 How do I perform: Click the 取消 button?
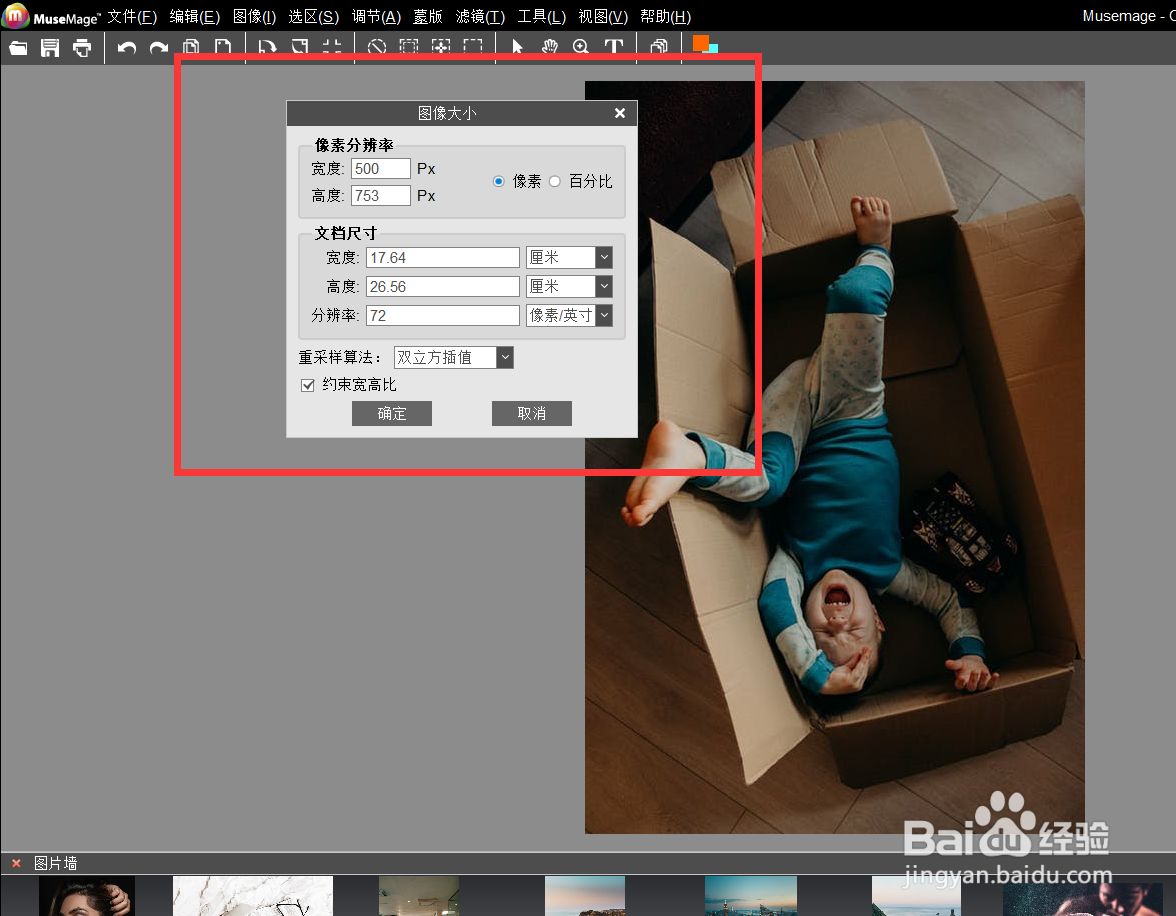click(532, 413)
